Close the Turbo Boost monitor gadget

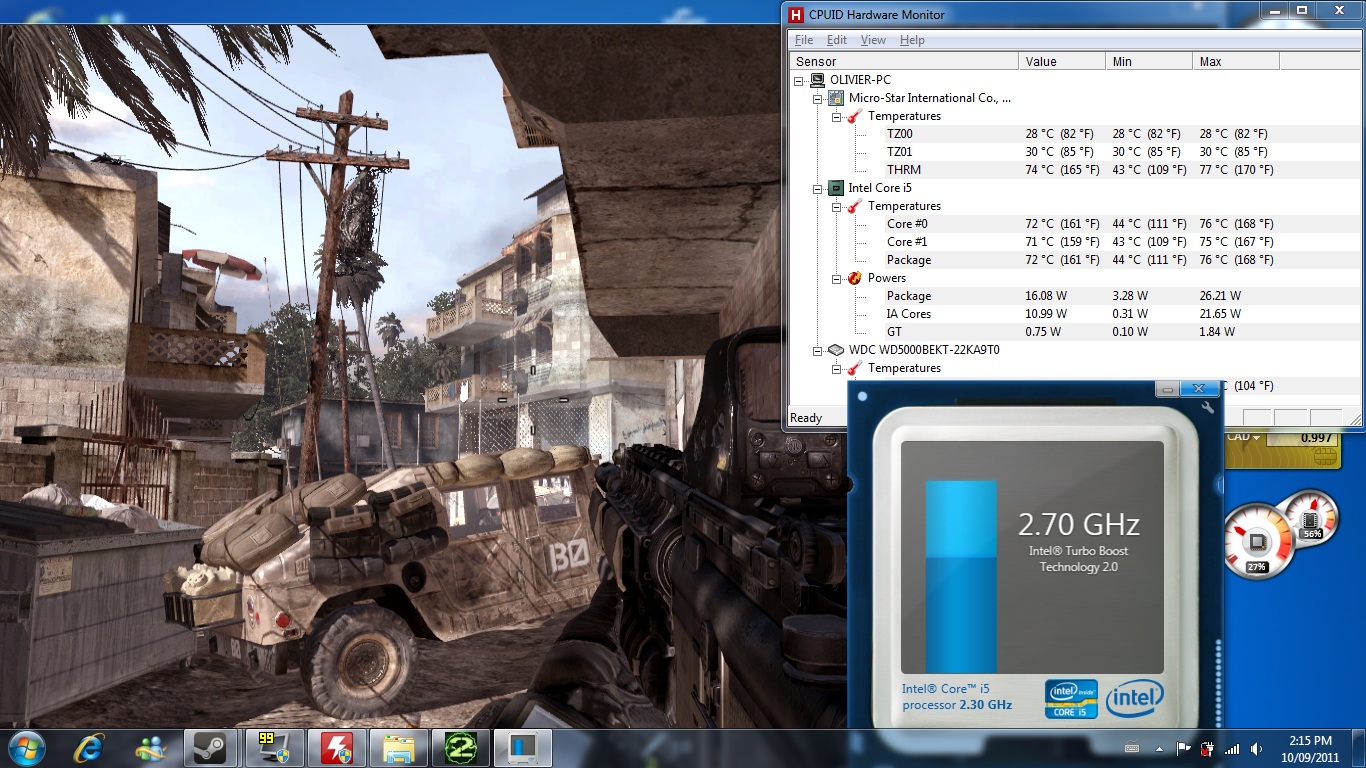click(x=1197, y=388)
